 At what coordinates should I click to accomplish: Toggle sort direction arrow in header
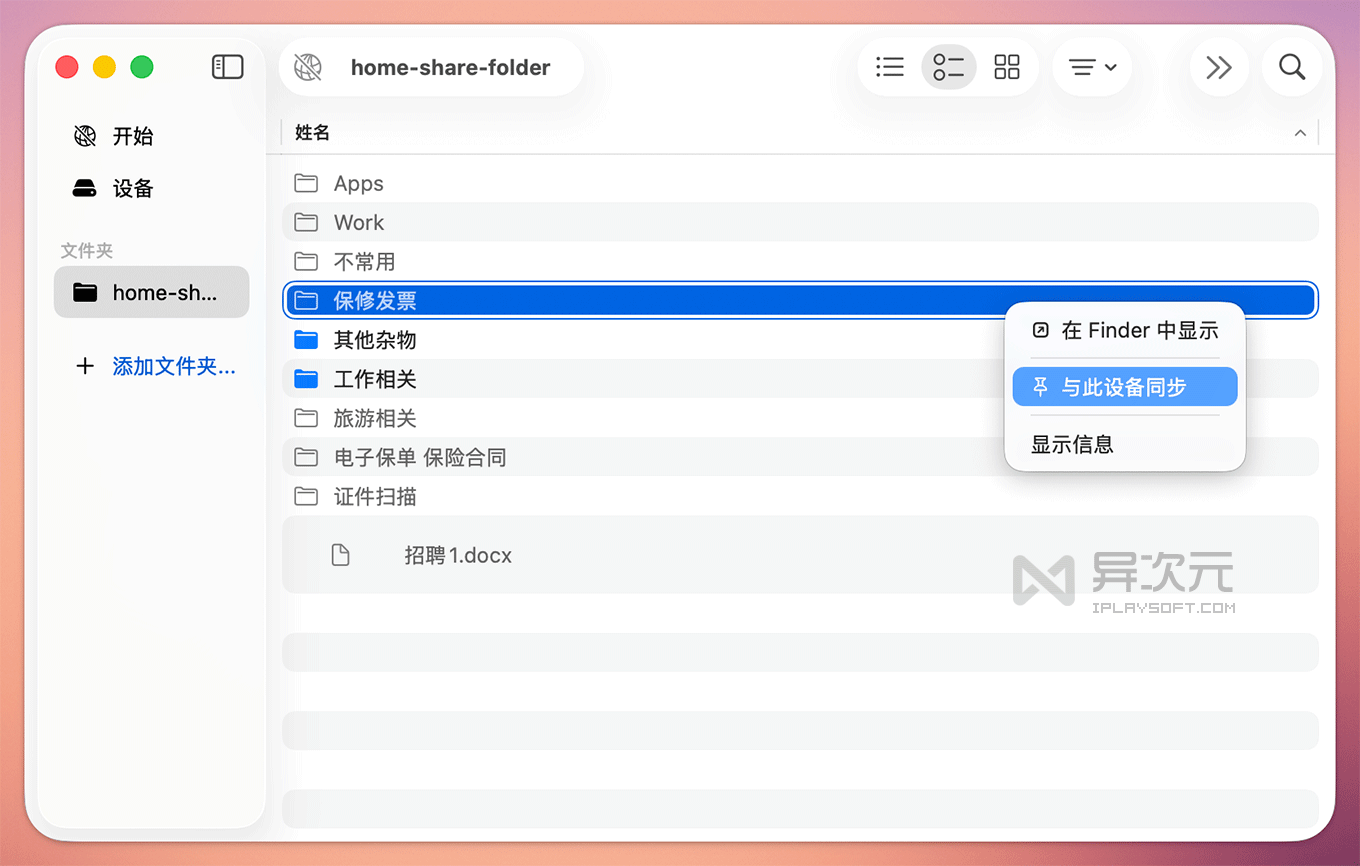pyautogui.click(x=1300, y=133)
